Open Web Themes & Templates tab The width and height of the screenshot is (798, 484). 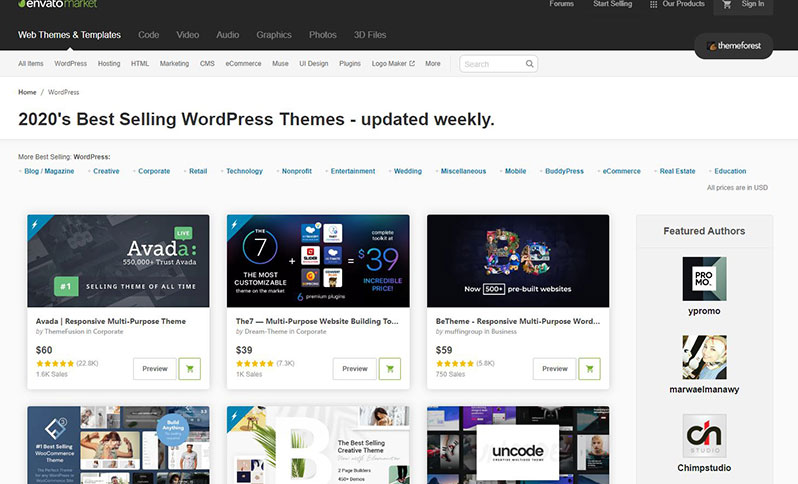click(69, 35)
